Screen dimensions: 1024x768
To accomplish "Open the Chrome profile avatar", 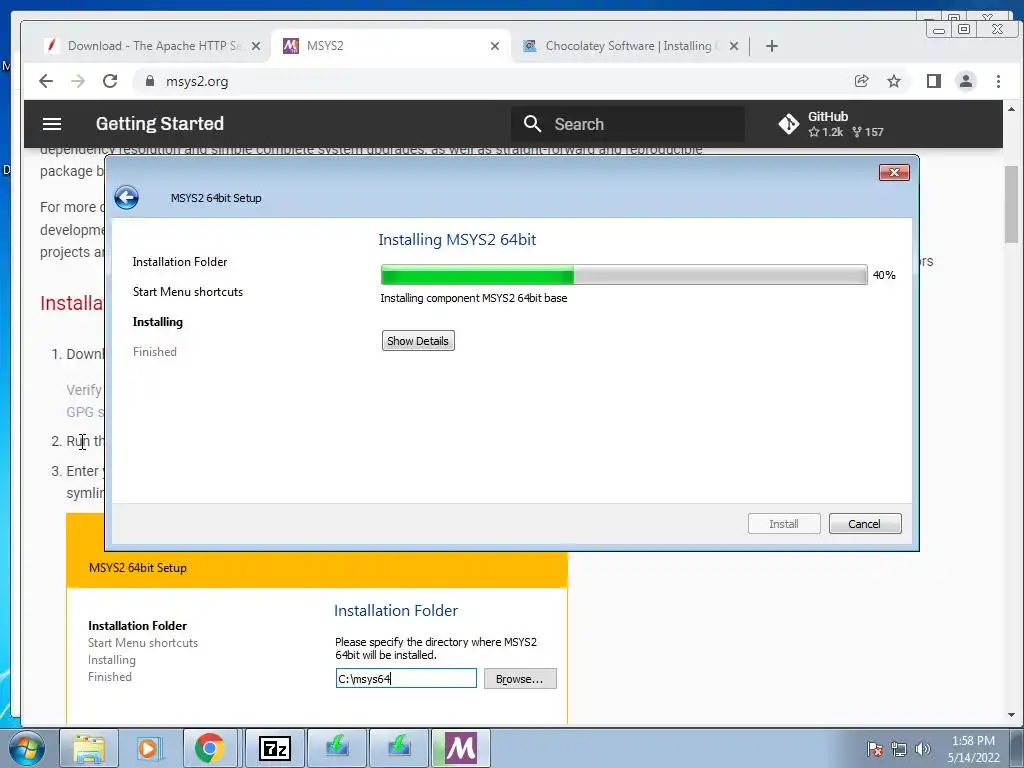I will pyautogui.click(x=966, y=81).
